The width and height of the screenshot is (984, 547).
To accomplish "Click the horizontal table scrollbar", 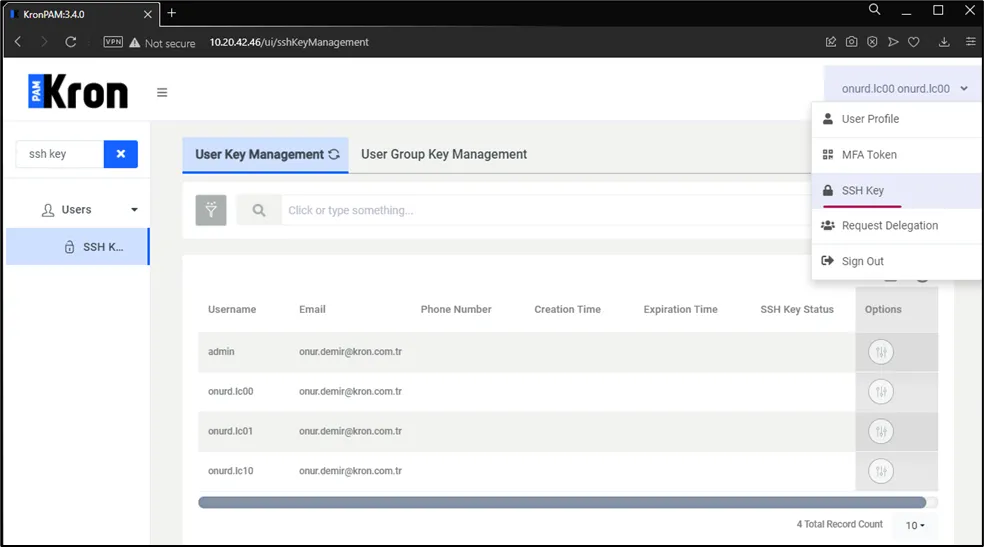I will point(561,502).
